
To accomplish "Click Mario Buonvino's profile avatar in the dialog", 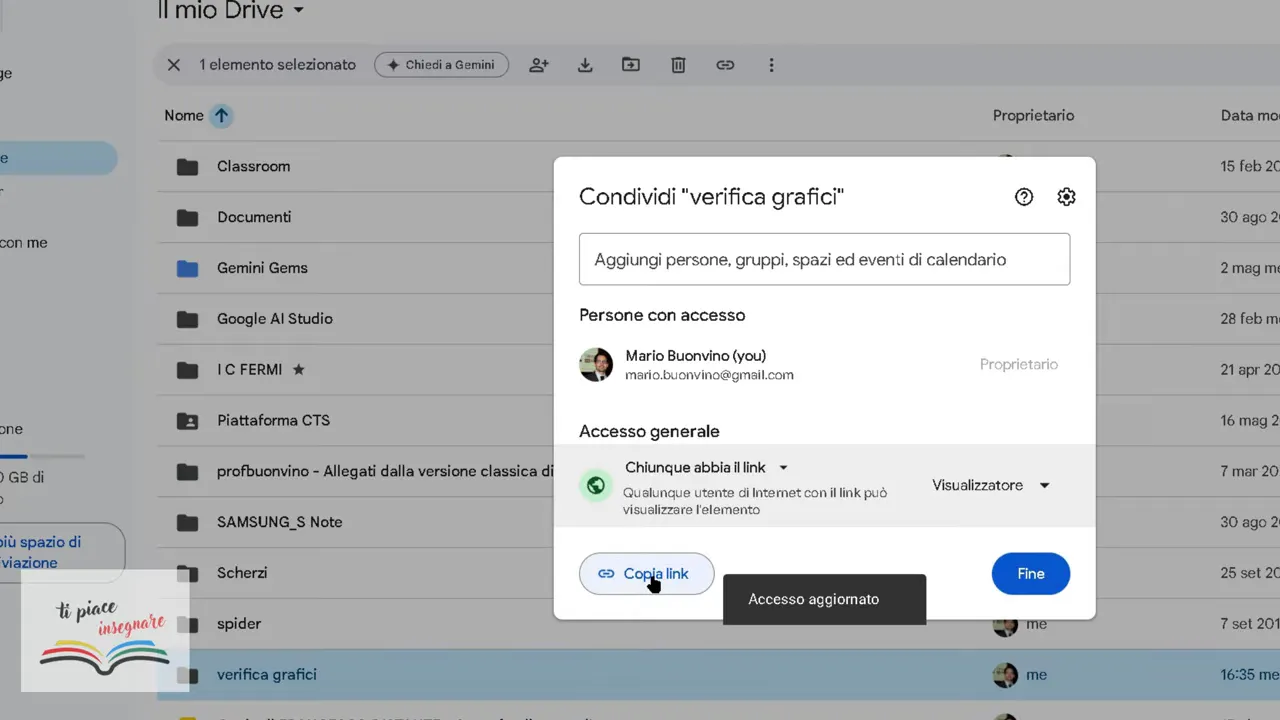I will coord(596,365).
